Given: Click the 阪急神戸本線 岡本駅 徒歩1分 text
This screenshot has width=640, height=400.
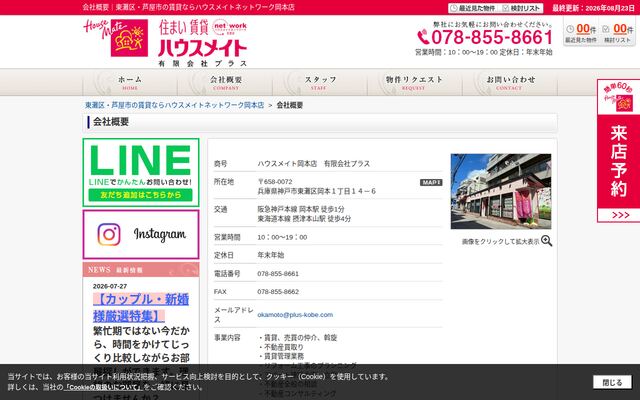Looking at the screenshot, I should click(x=301, y=209).
